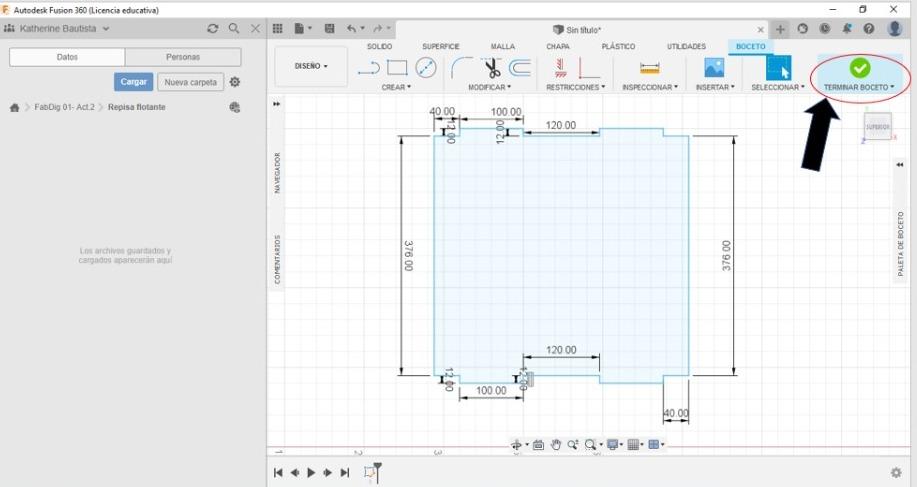This screenshot has height=487, width=917.
Task: Close the Sin título document tab
Action: point(760,29)
